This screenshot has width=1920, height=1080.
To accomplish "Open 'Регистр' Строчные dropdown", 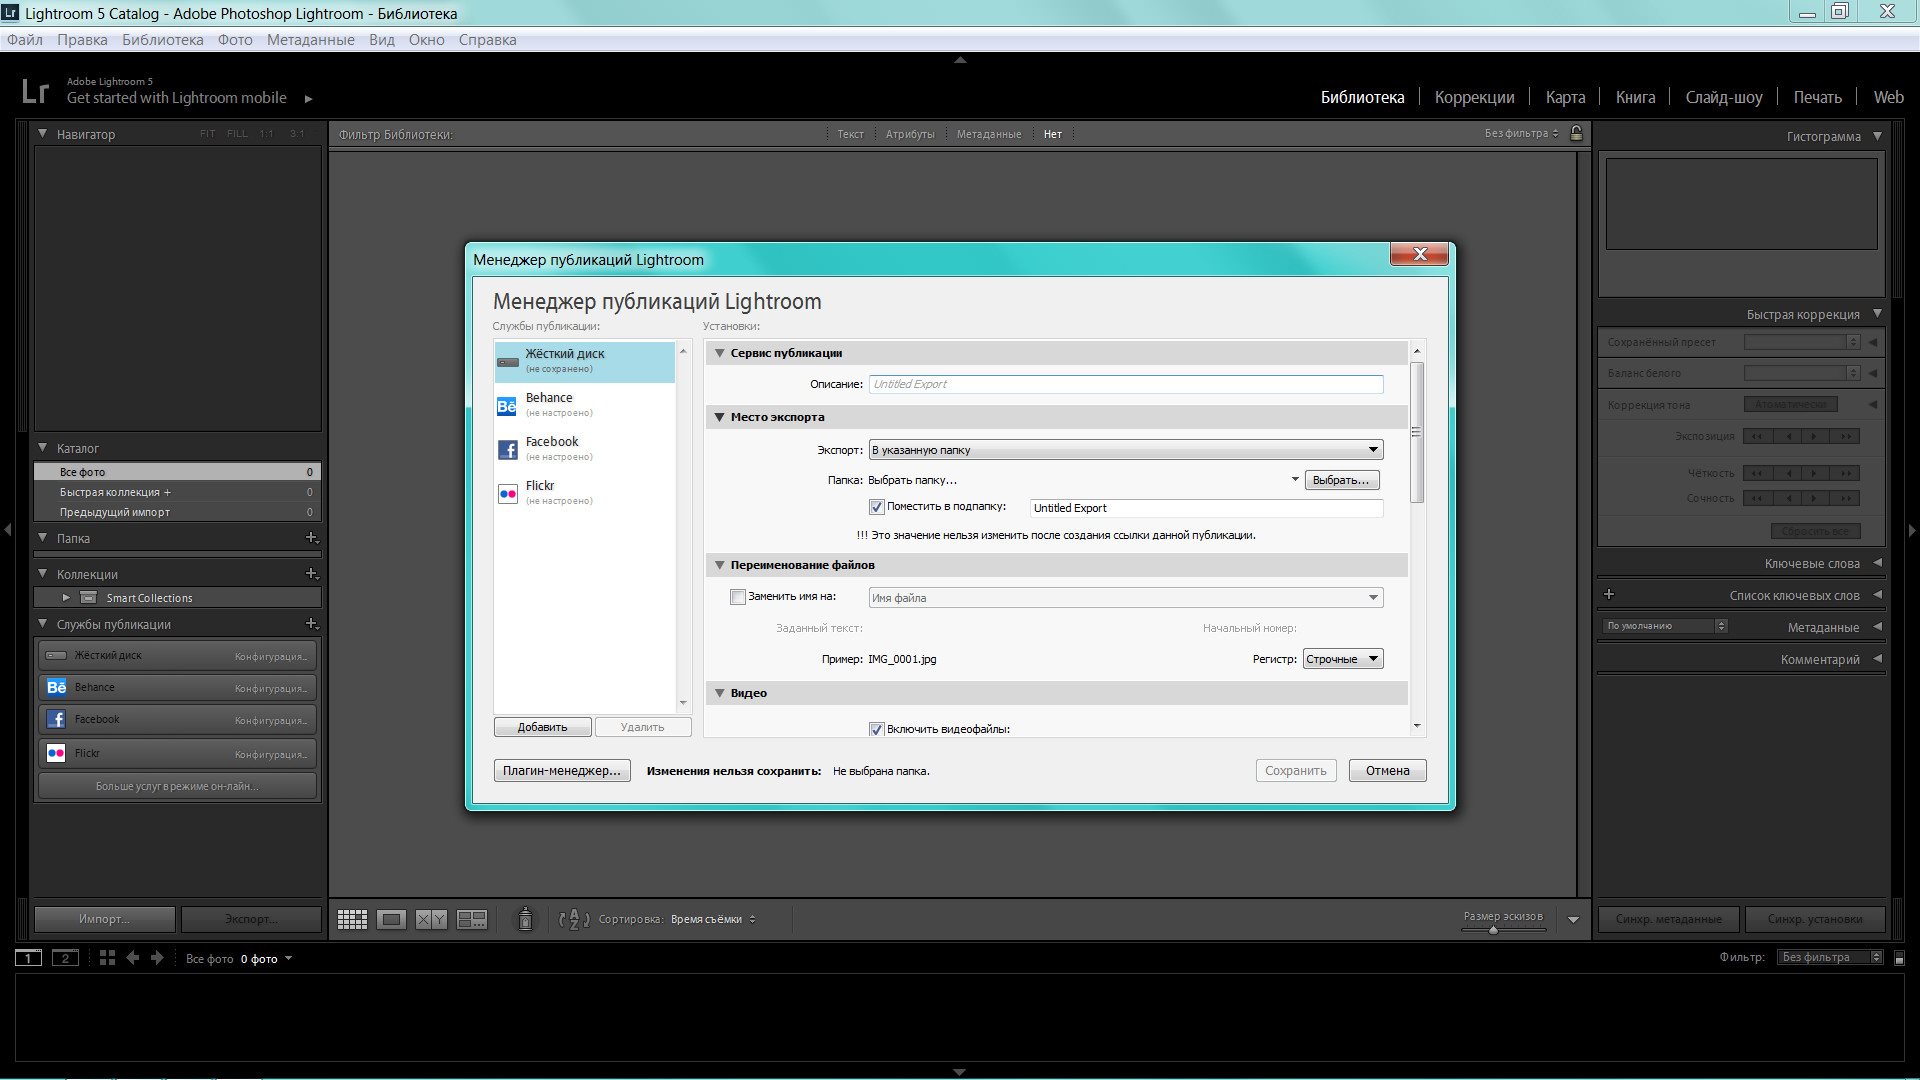I will pos(1343,659).
